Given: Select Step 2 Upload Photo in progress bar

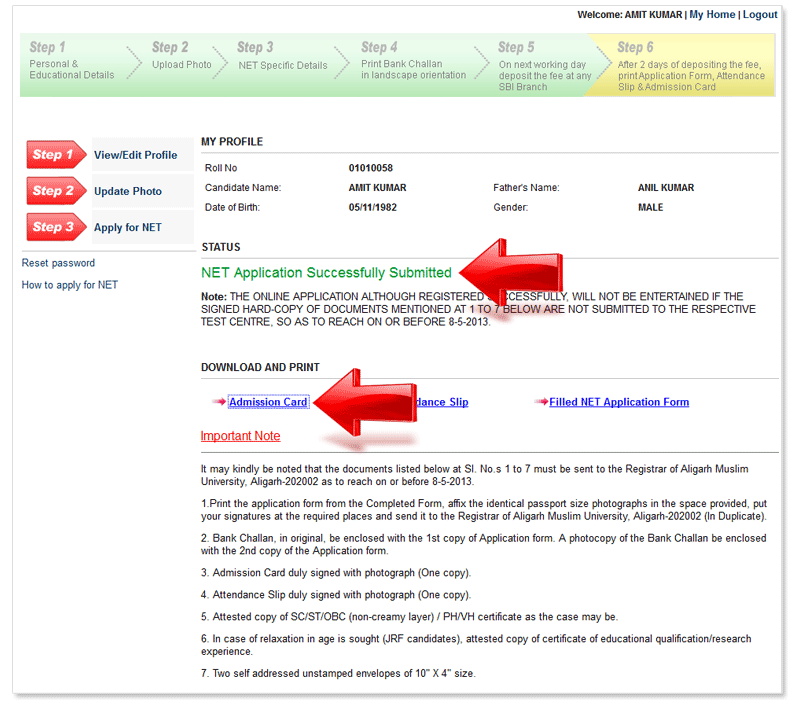Looking at the screenshot, I should point(182,58).
